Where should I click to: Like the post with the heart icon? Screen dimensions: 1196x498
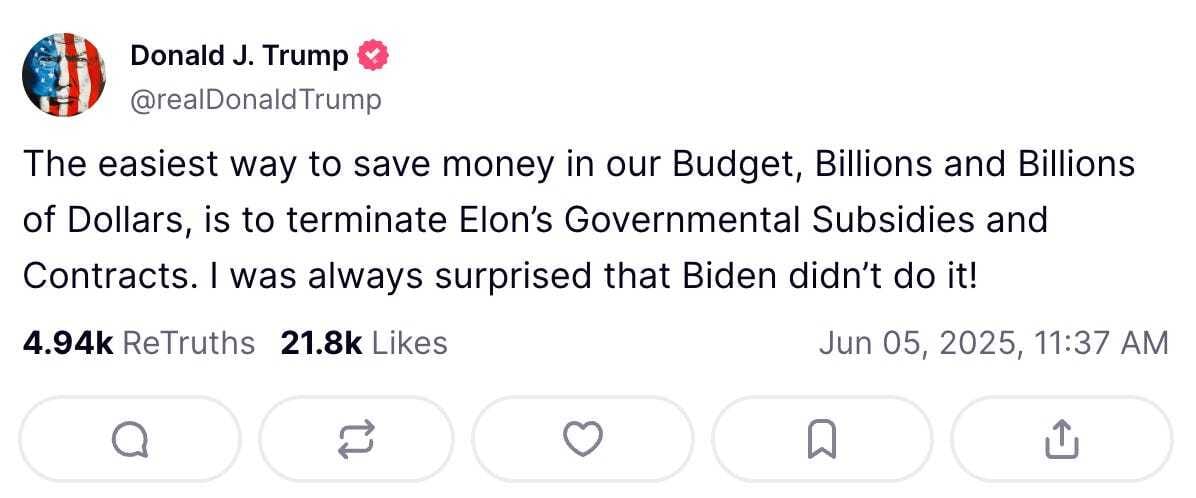click(583, 437)
